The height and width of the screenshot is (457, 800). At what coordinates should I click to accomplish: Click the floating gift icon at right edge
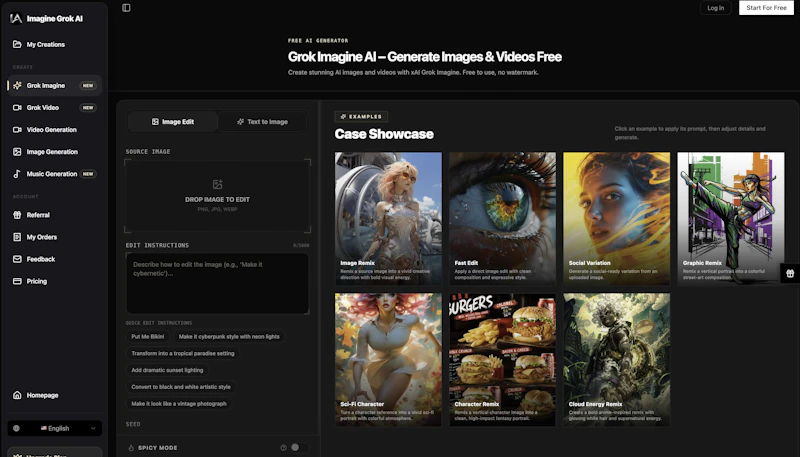coord(790,273)
